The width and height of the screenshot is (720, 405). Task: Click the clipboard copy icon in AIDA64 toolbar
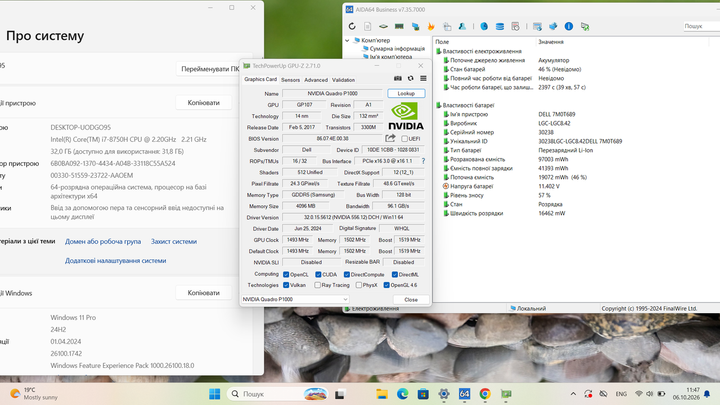pyautogui.click(x=447, y=27)
